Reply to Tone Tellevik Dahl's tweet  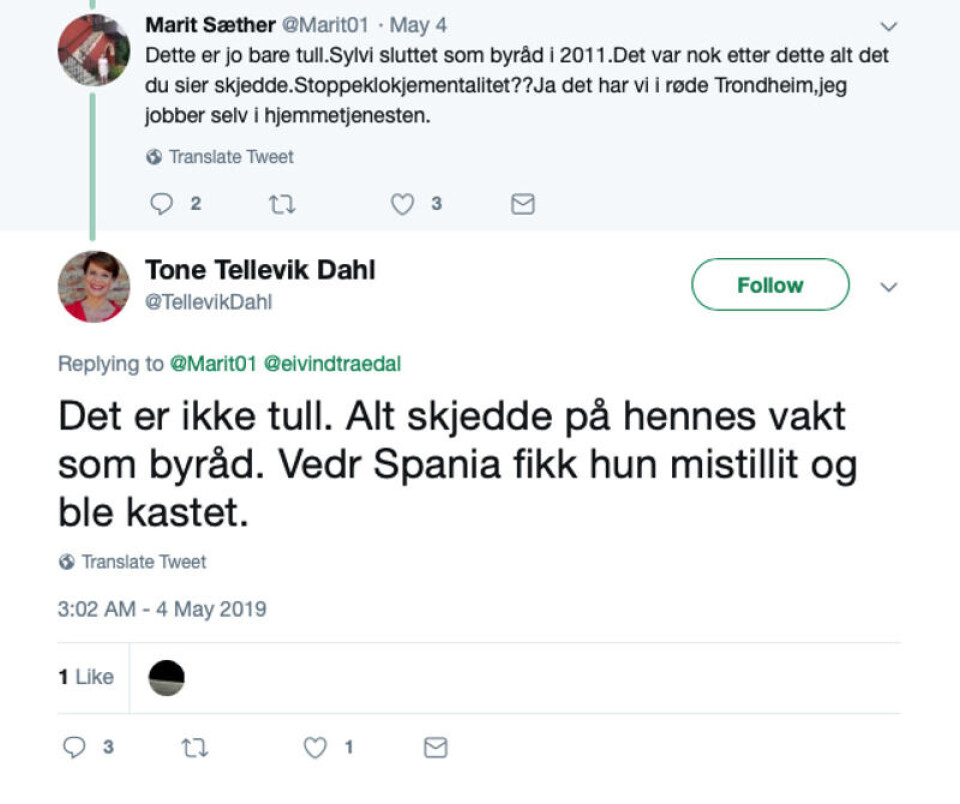pyautogui.click(x=75, y=747)
